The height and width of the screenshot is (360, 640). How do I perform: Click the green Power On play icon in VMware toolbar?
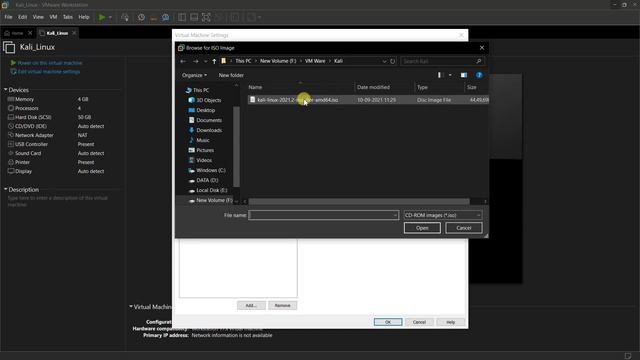coord(102,17)
